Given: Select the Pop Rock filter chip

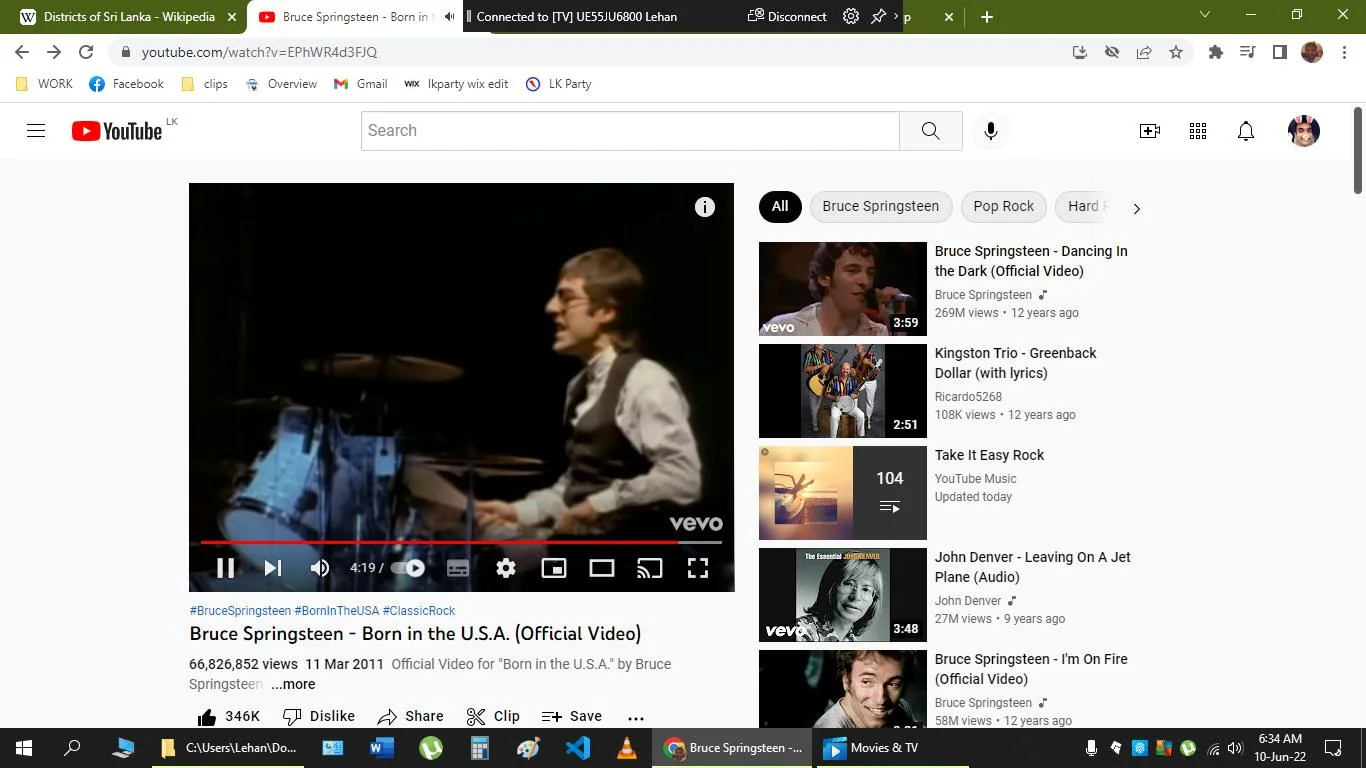Looking at the screenshot, I should click(x=1004, y=207).
